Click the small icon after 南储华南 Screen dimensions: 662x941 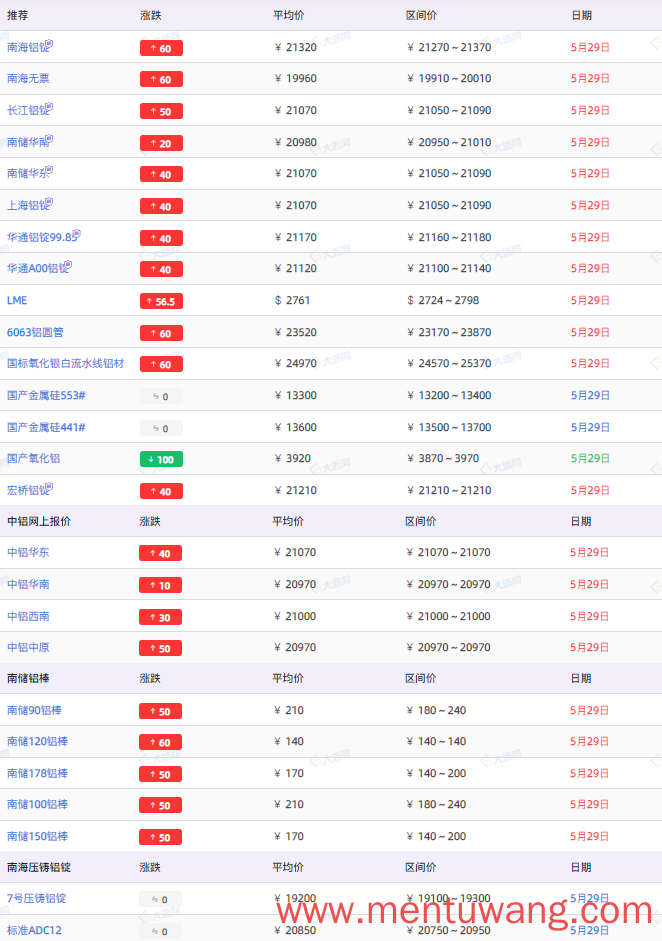50,138
